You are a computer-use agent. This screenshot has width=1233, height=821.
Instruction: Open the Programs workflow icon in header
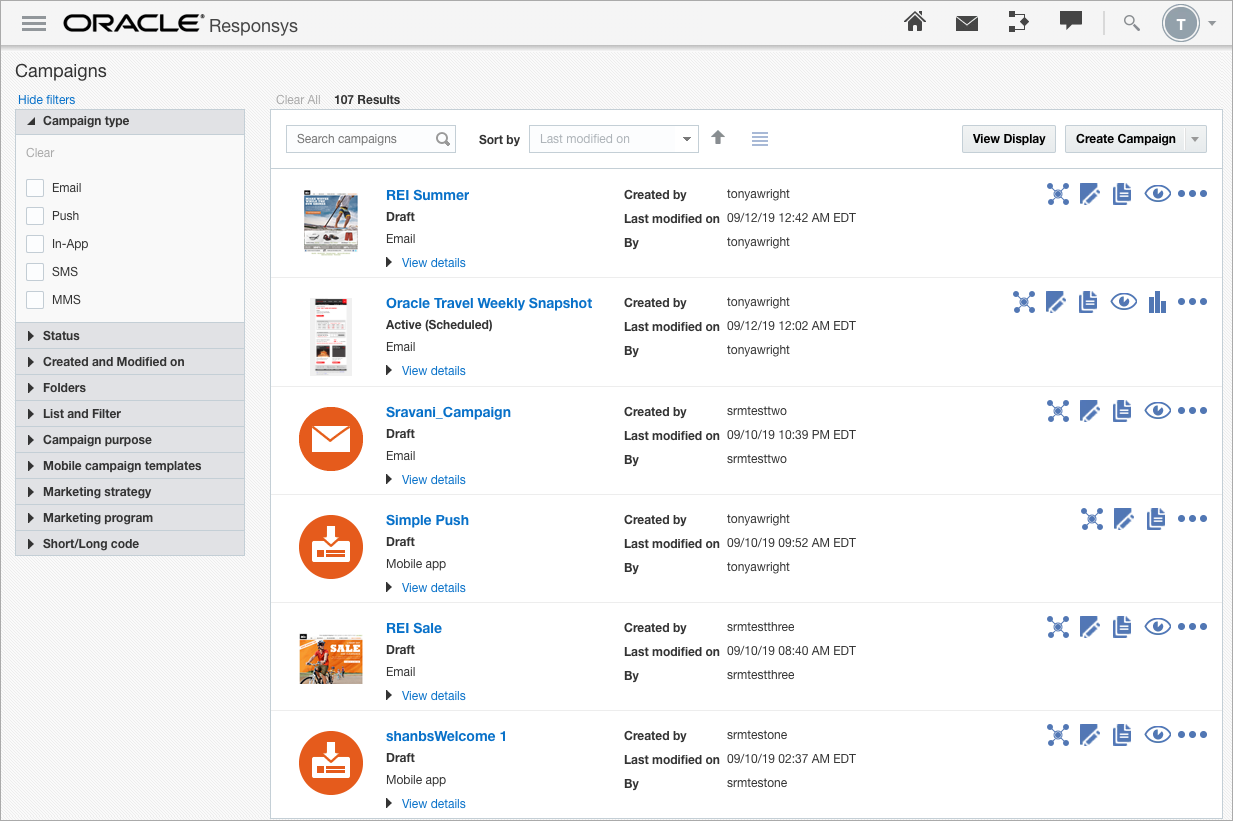[1018, 22]
